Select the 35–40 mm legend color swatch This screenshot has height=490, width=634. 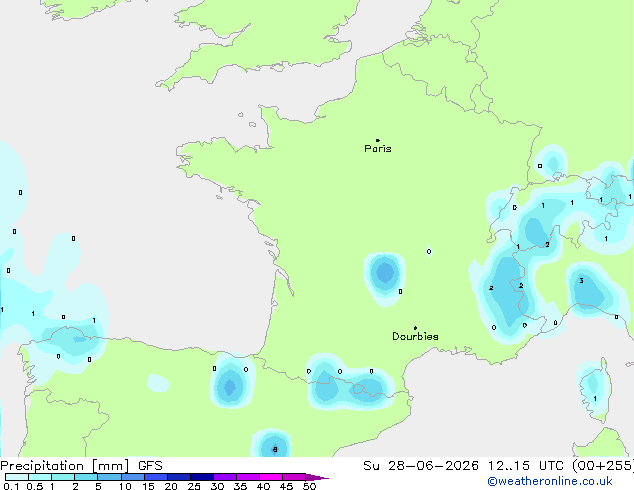click(248, 477)
